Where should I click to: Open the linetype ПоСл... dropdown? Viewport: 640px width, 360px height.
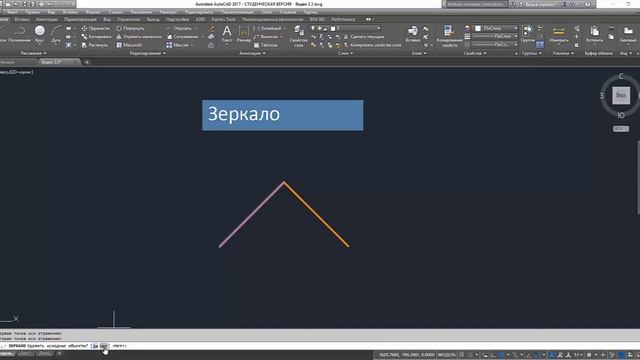pyautogui.click(x=495, y=44)
